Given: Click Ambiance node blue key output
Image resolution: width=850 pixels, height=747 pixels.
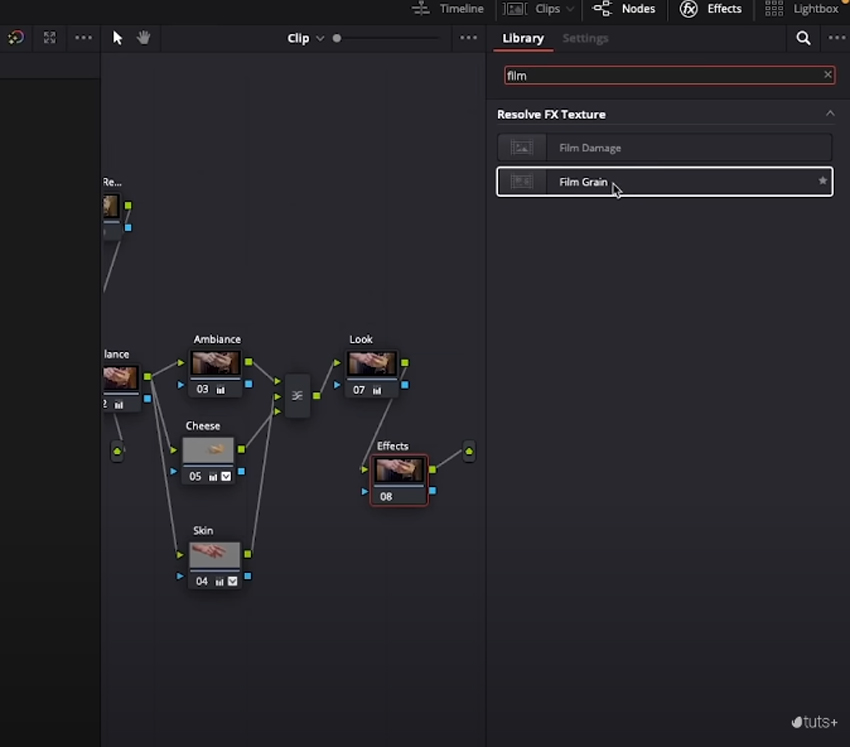Looking at the screenshot, I should [249, 384].
